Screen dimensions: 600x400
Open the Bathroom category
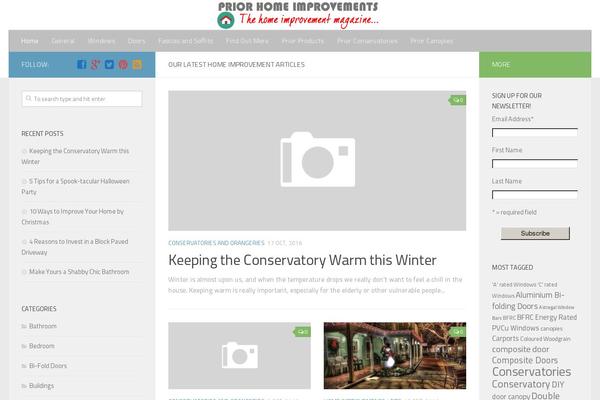pos(43,326)
